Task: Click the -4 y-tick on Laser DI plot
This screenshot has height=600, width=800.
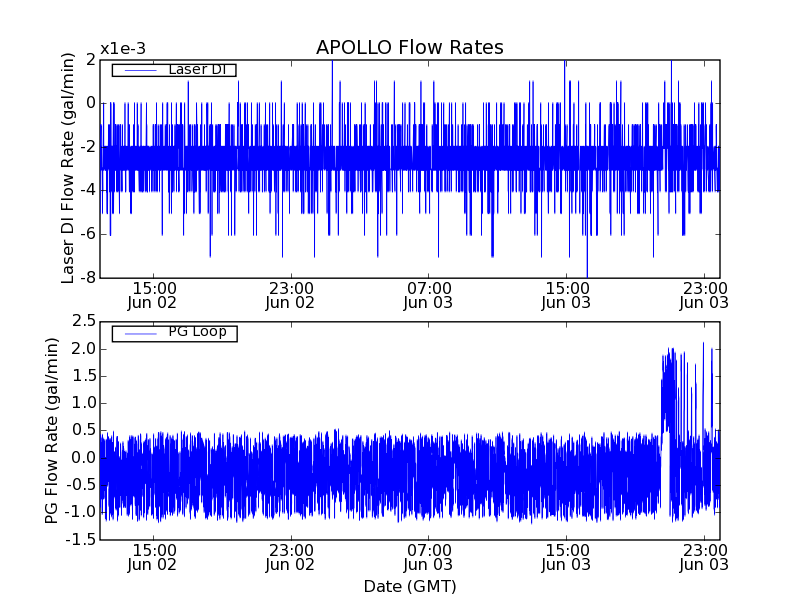Action: [x=89, y=191]
